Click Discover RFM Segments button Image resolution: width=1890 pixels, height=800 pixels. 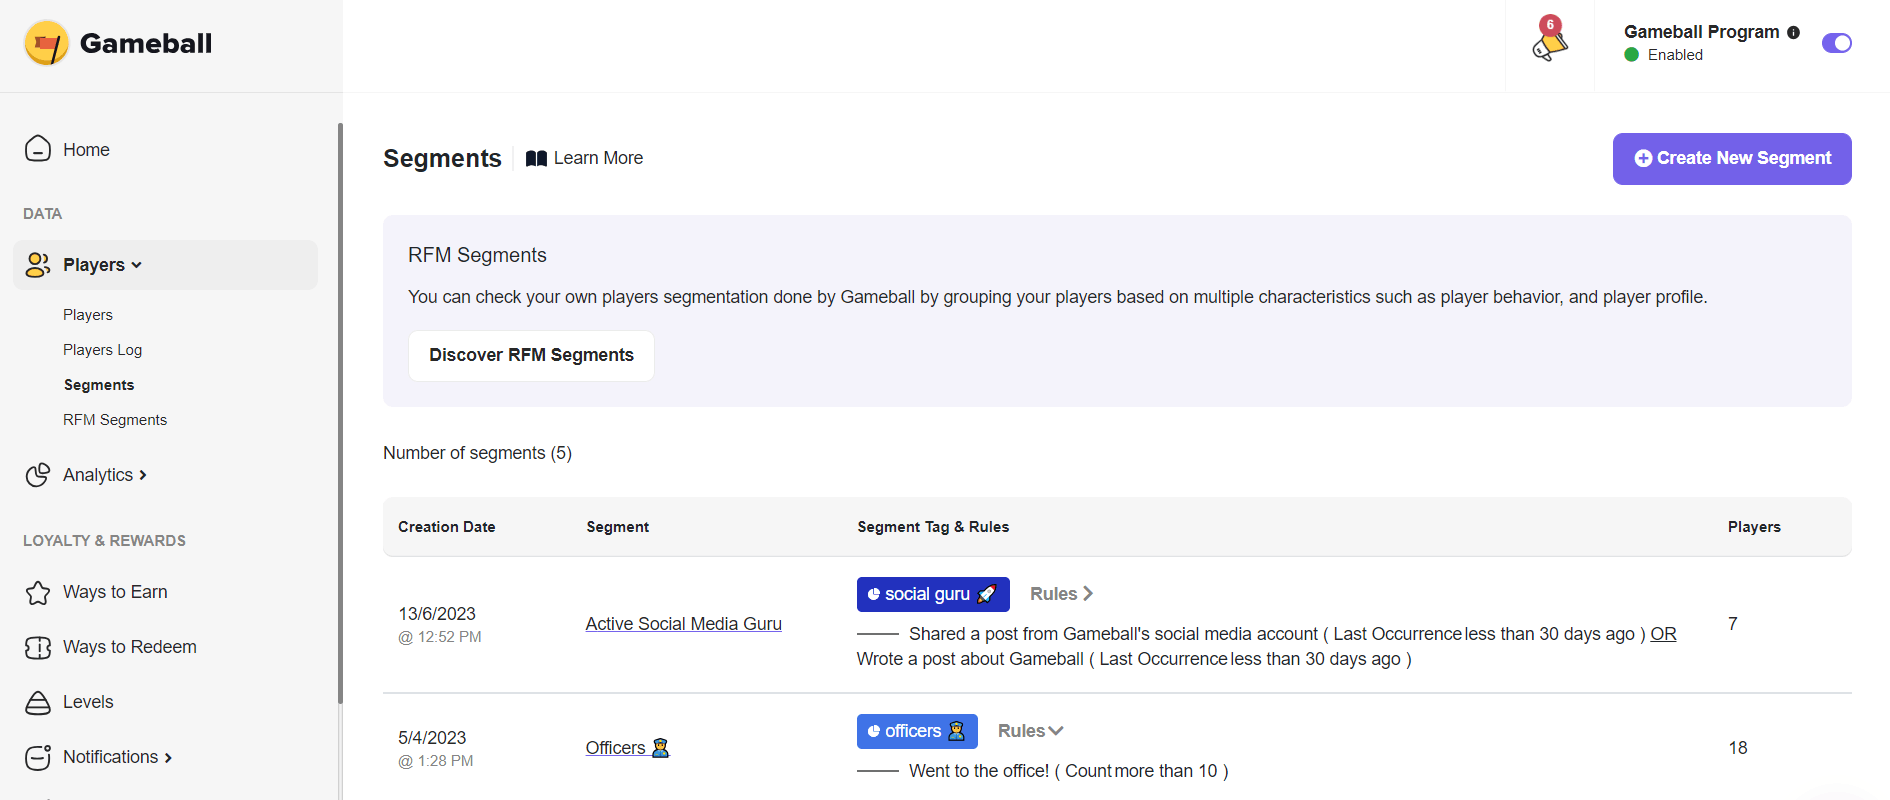point(531,355)
